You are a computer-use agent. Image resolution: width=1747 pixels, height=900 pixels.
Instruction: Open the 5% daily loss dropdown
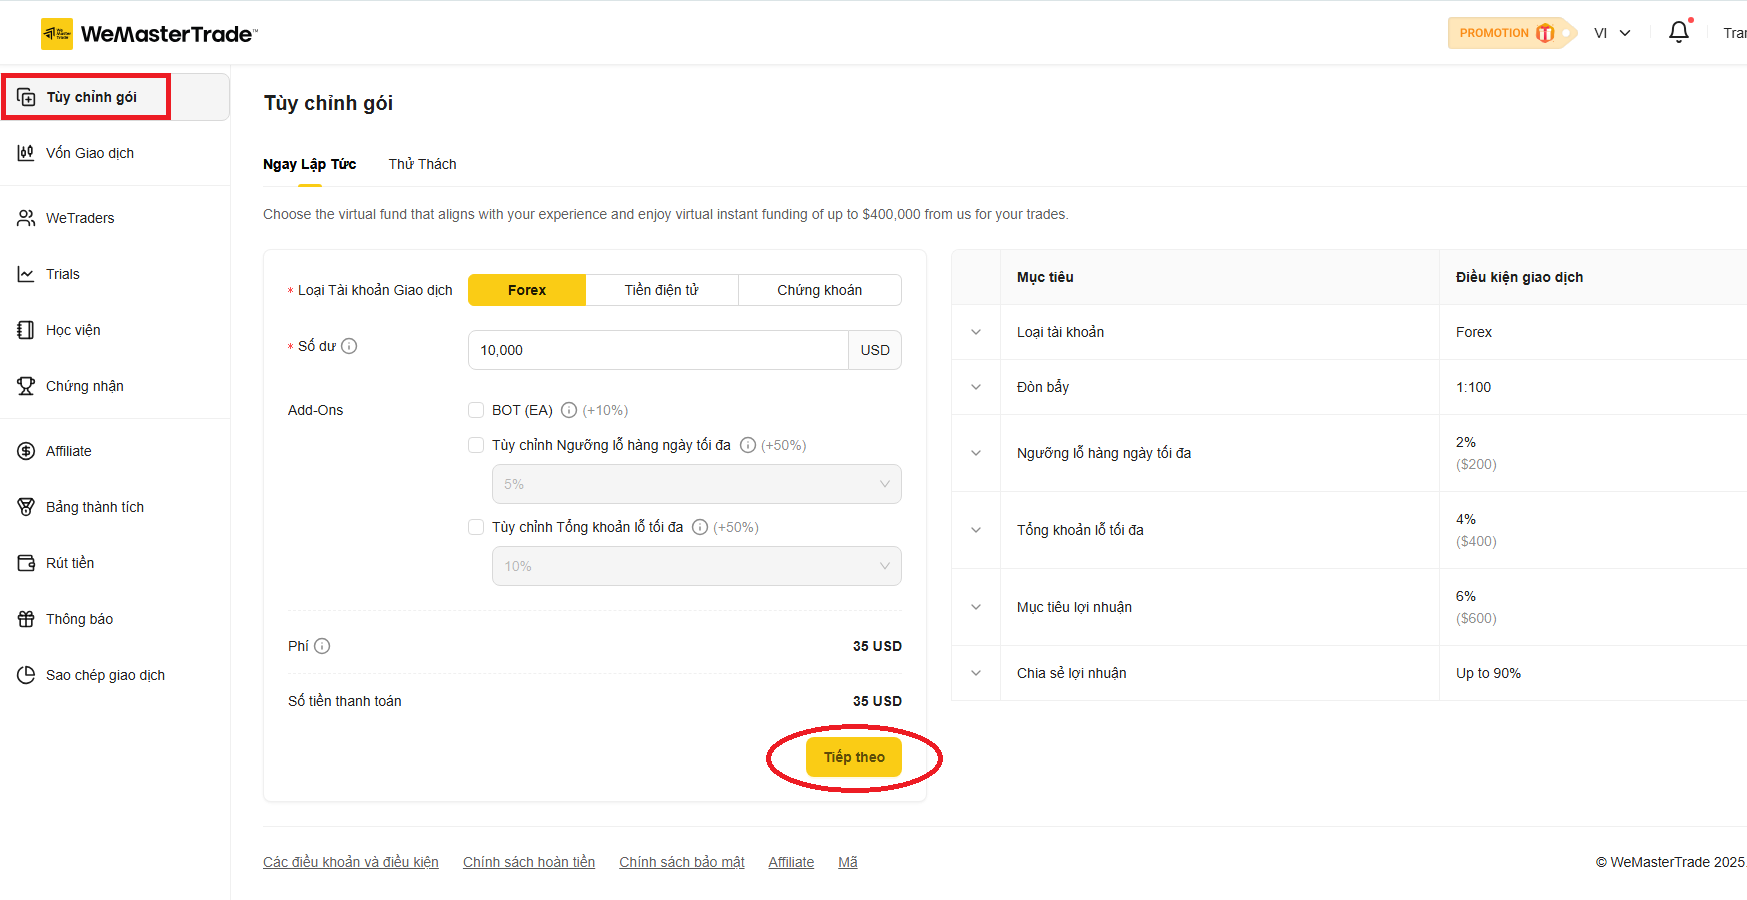click(697, 484)
